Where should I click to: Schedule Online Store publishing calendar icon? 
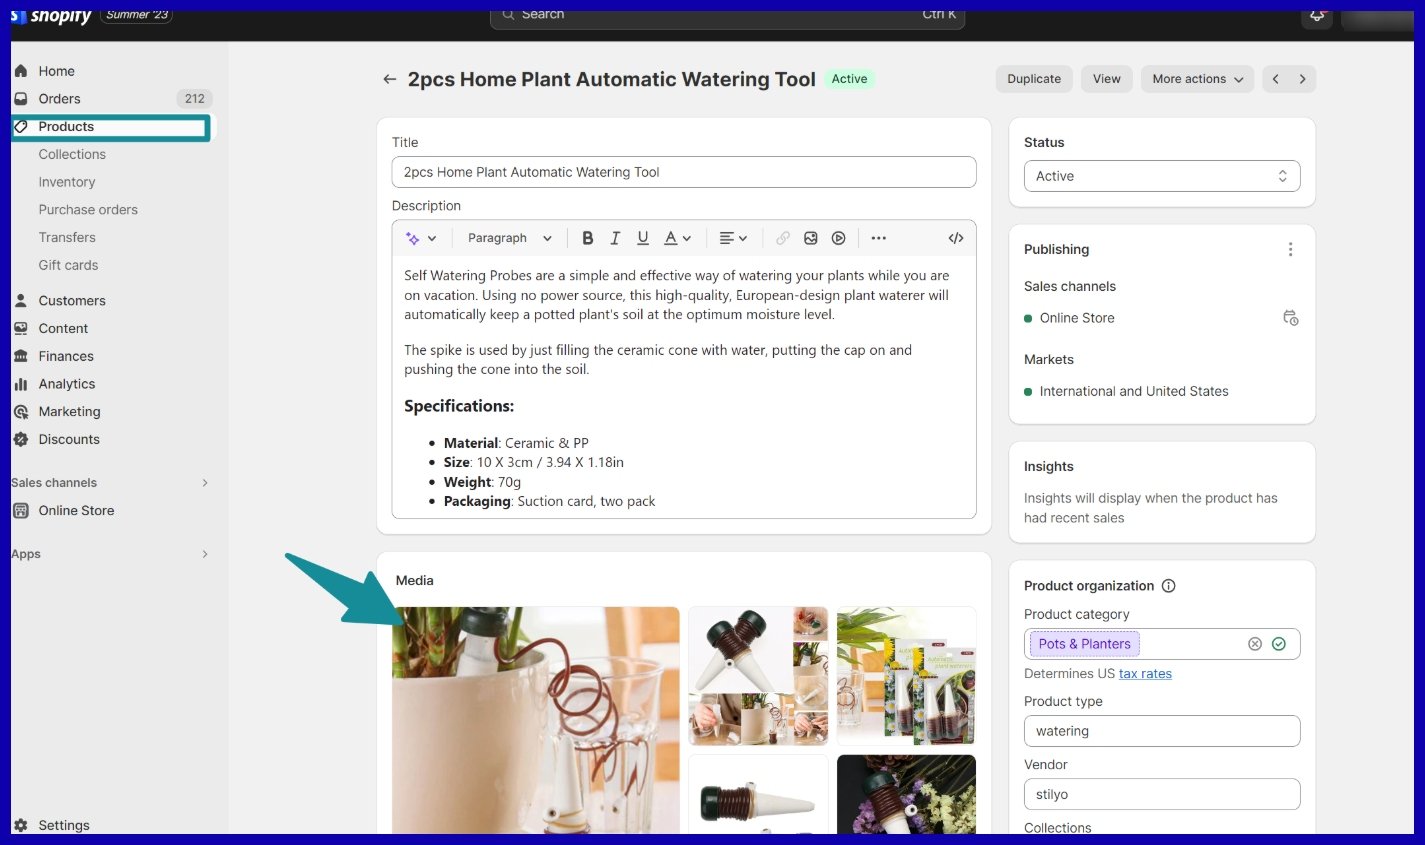[x=1290, y=318]
